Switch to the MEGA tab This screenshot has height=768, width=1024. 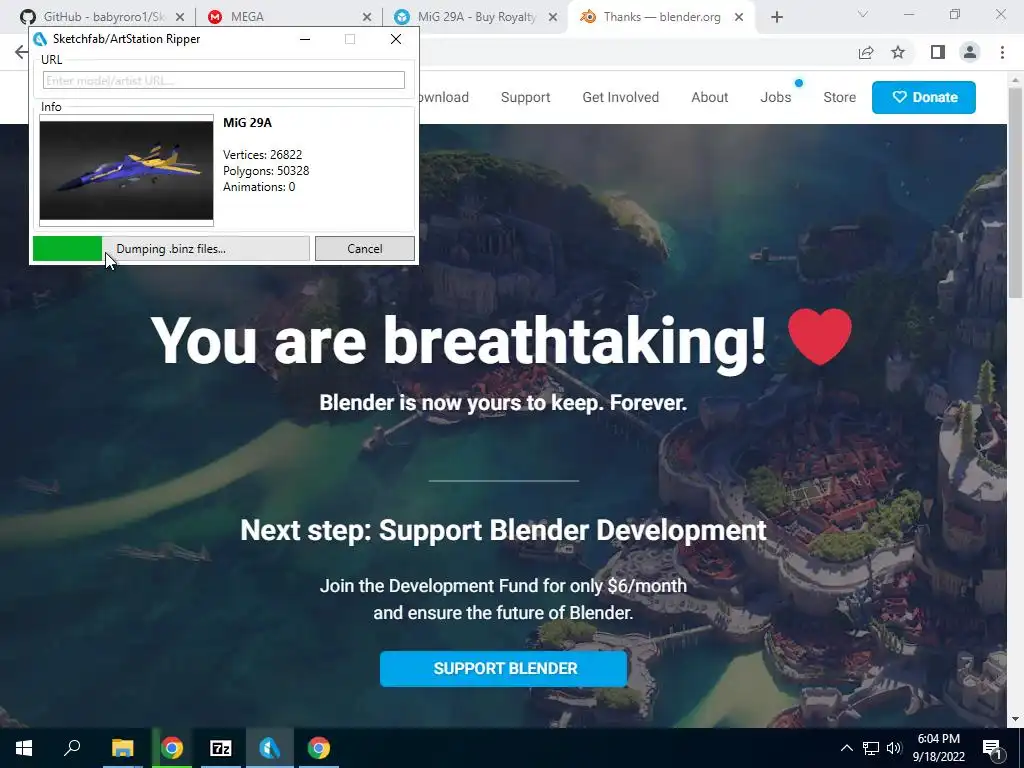click(x=287, y=17)
